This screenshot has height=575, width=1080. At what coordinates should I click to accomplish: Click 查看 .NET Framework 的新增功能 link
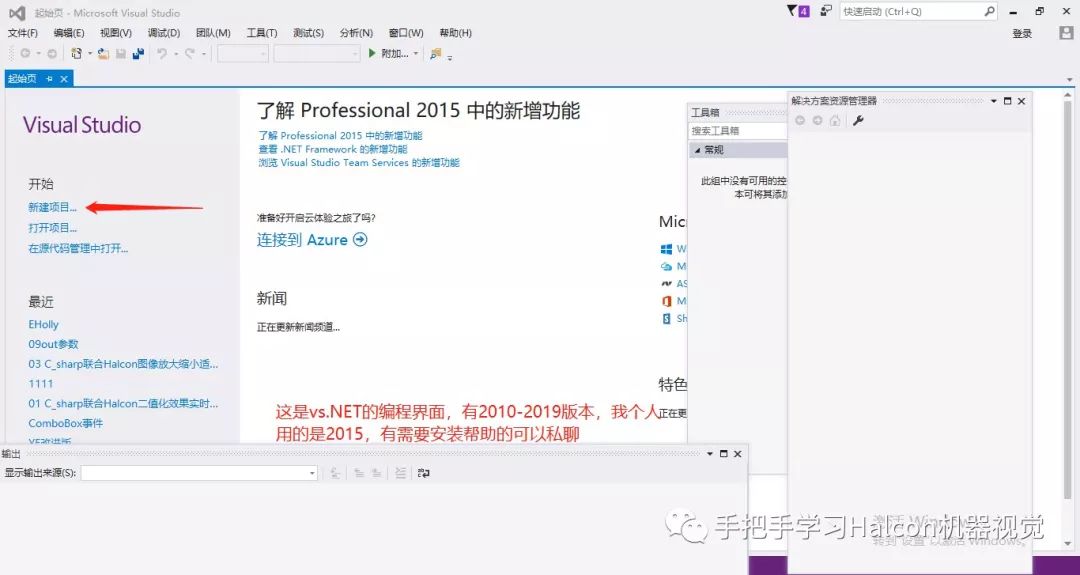333,149
